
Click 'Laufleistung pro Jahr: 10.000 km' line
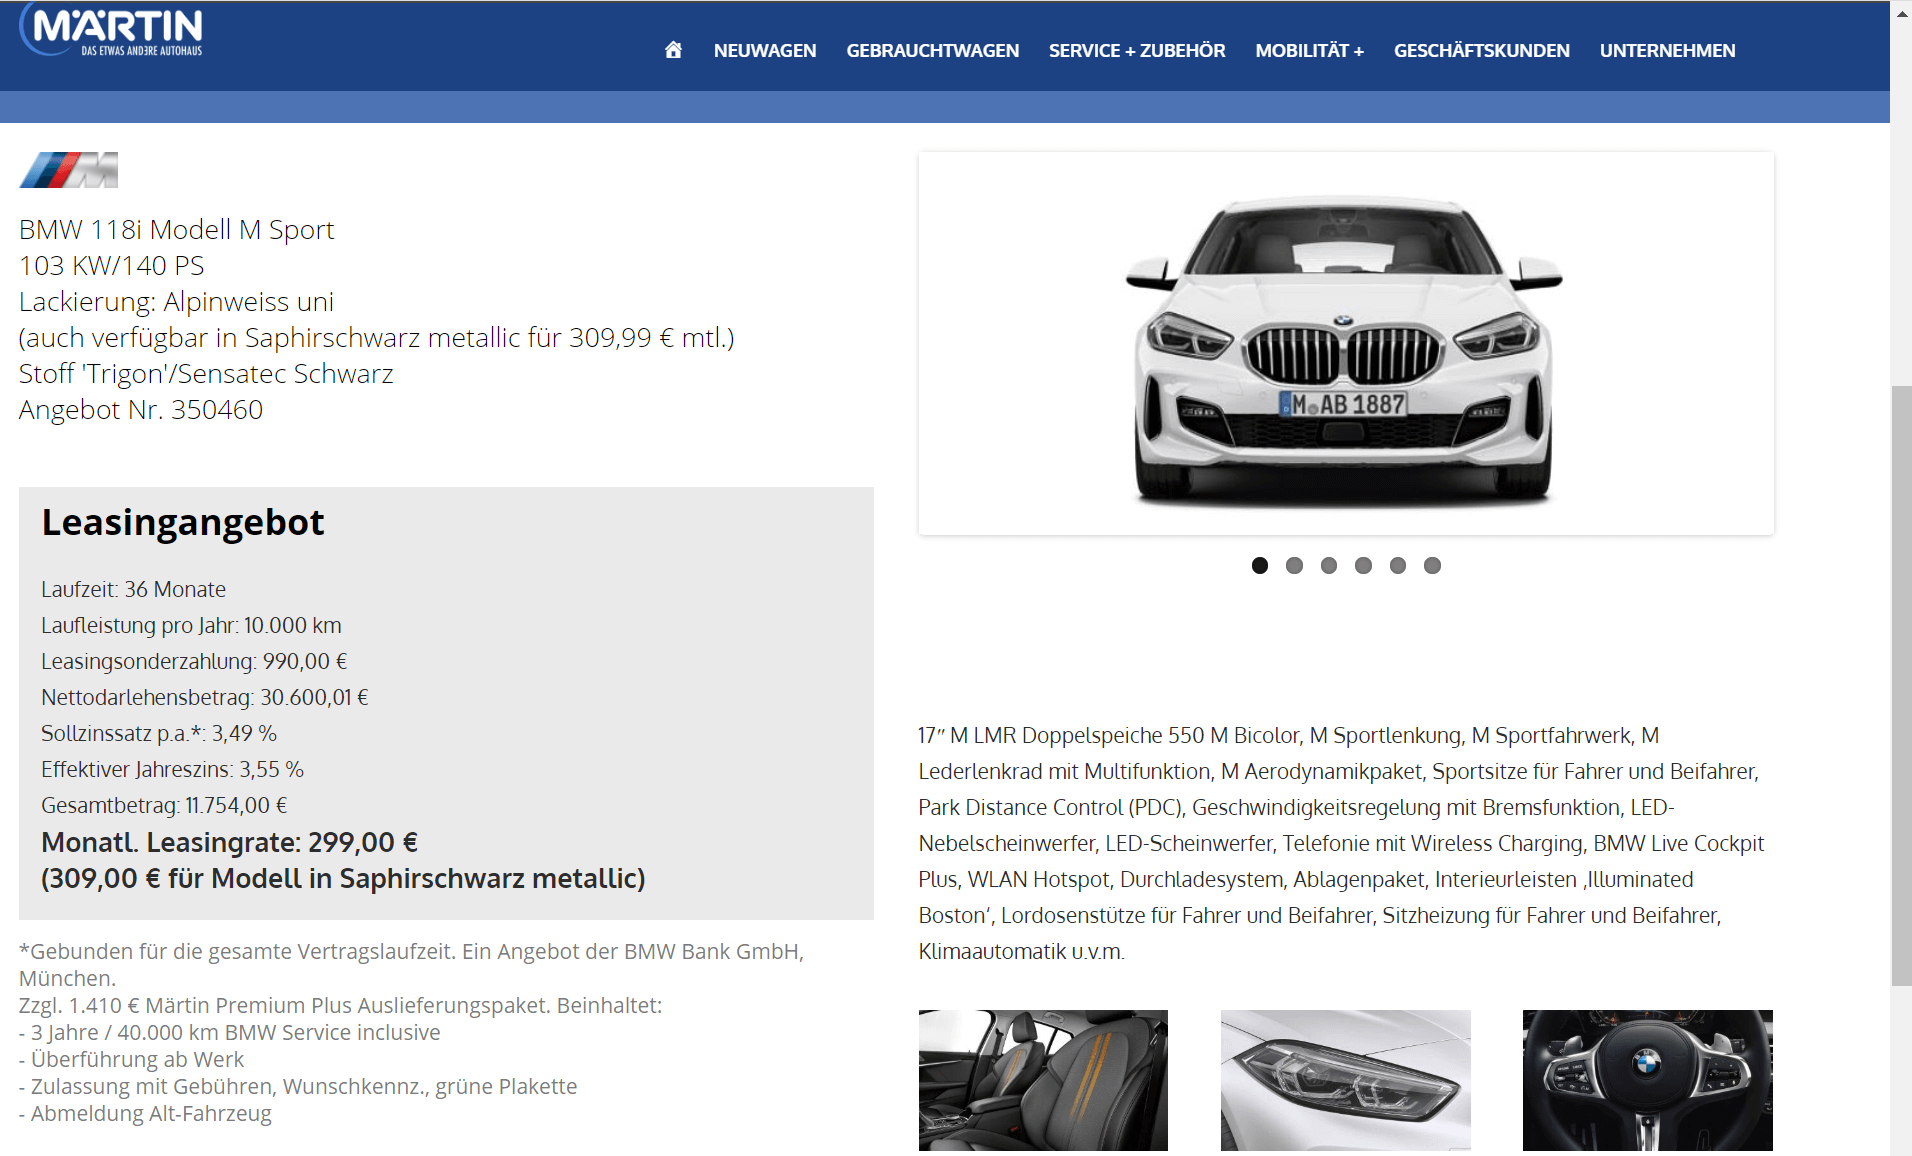pyautogui.click(x=191, y=626)
